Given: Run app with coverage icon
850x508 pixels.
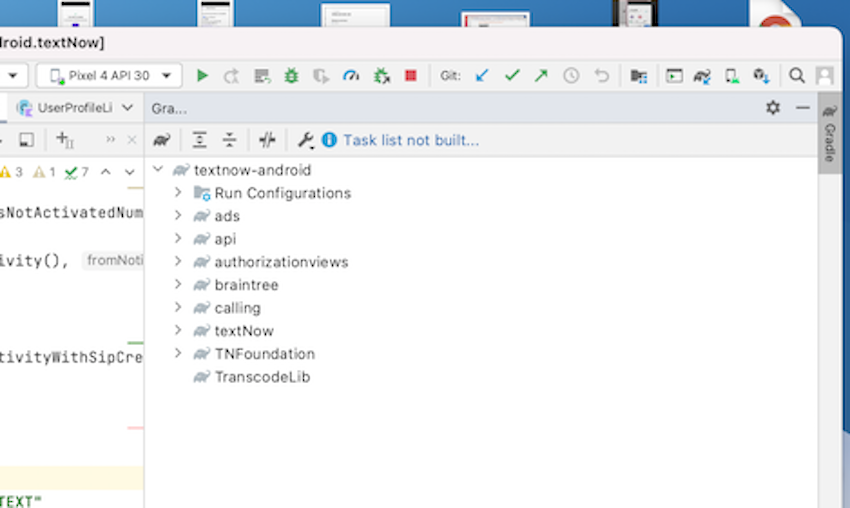Looking at the screenshot, I should (321, 76).
